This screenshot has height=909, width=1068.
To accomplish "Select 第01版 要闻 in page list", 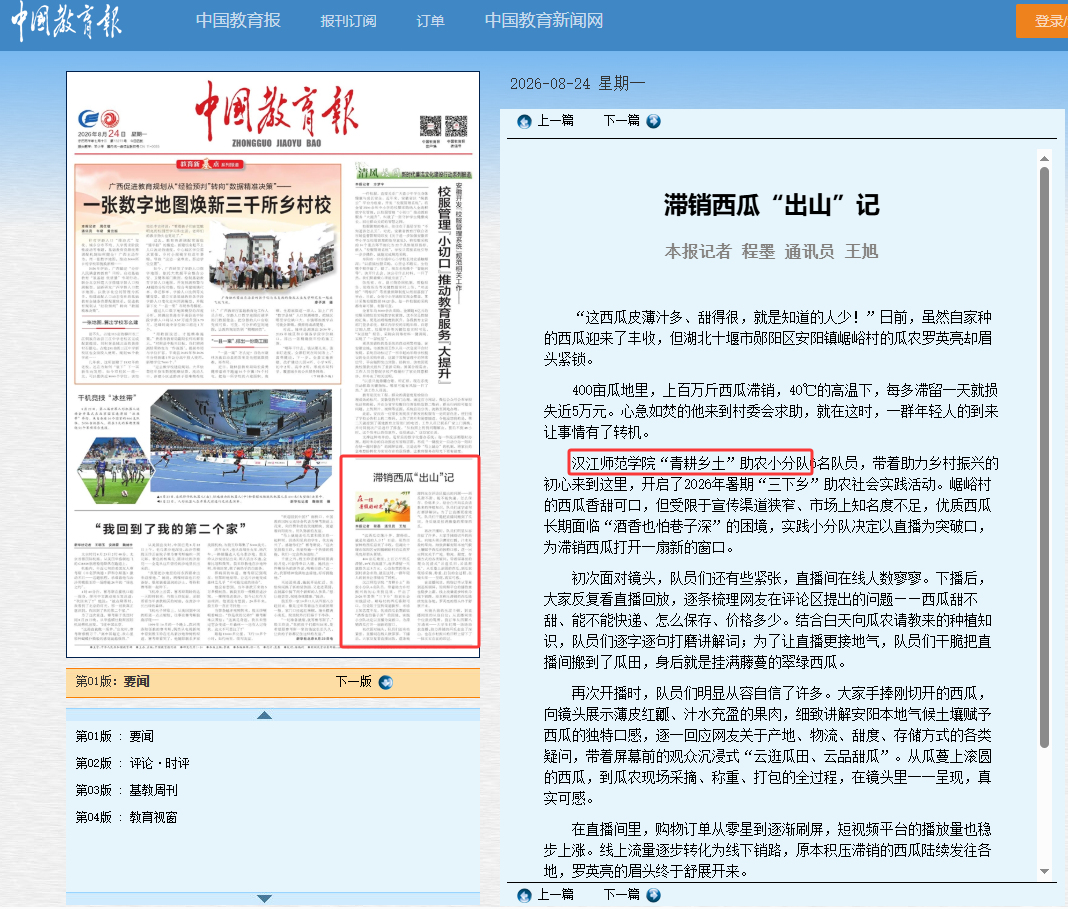I will [x=114, y=736].
